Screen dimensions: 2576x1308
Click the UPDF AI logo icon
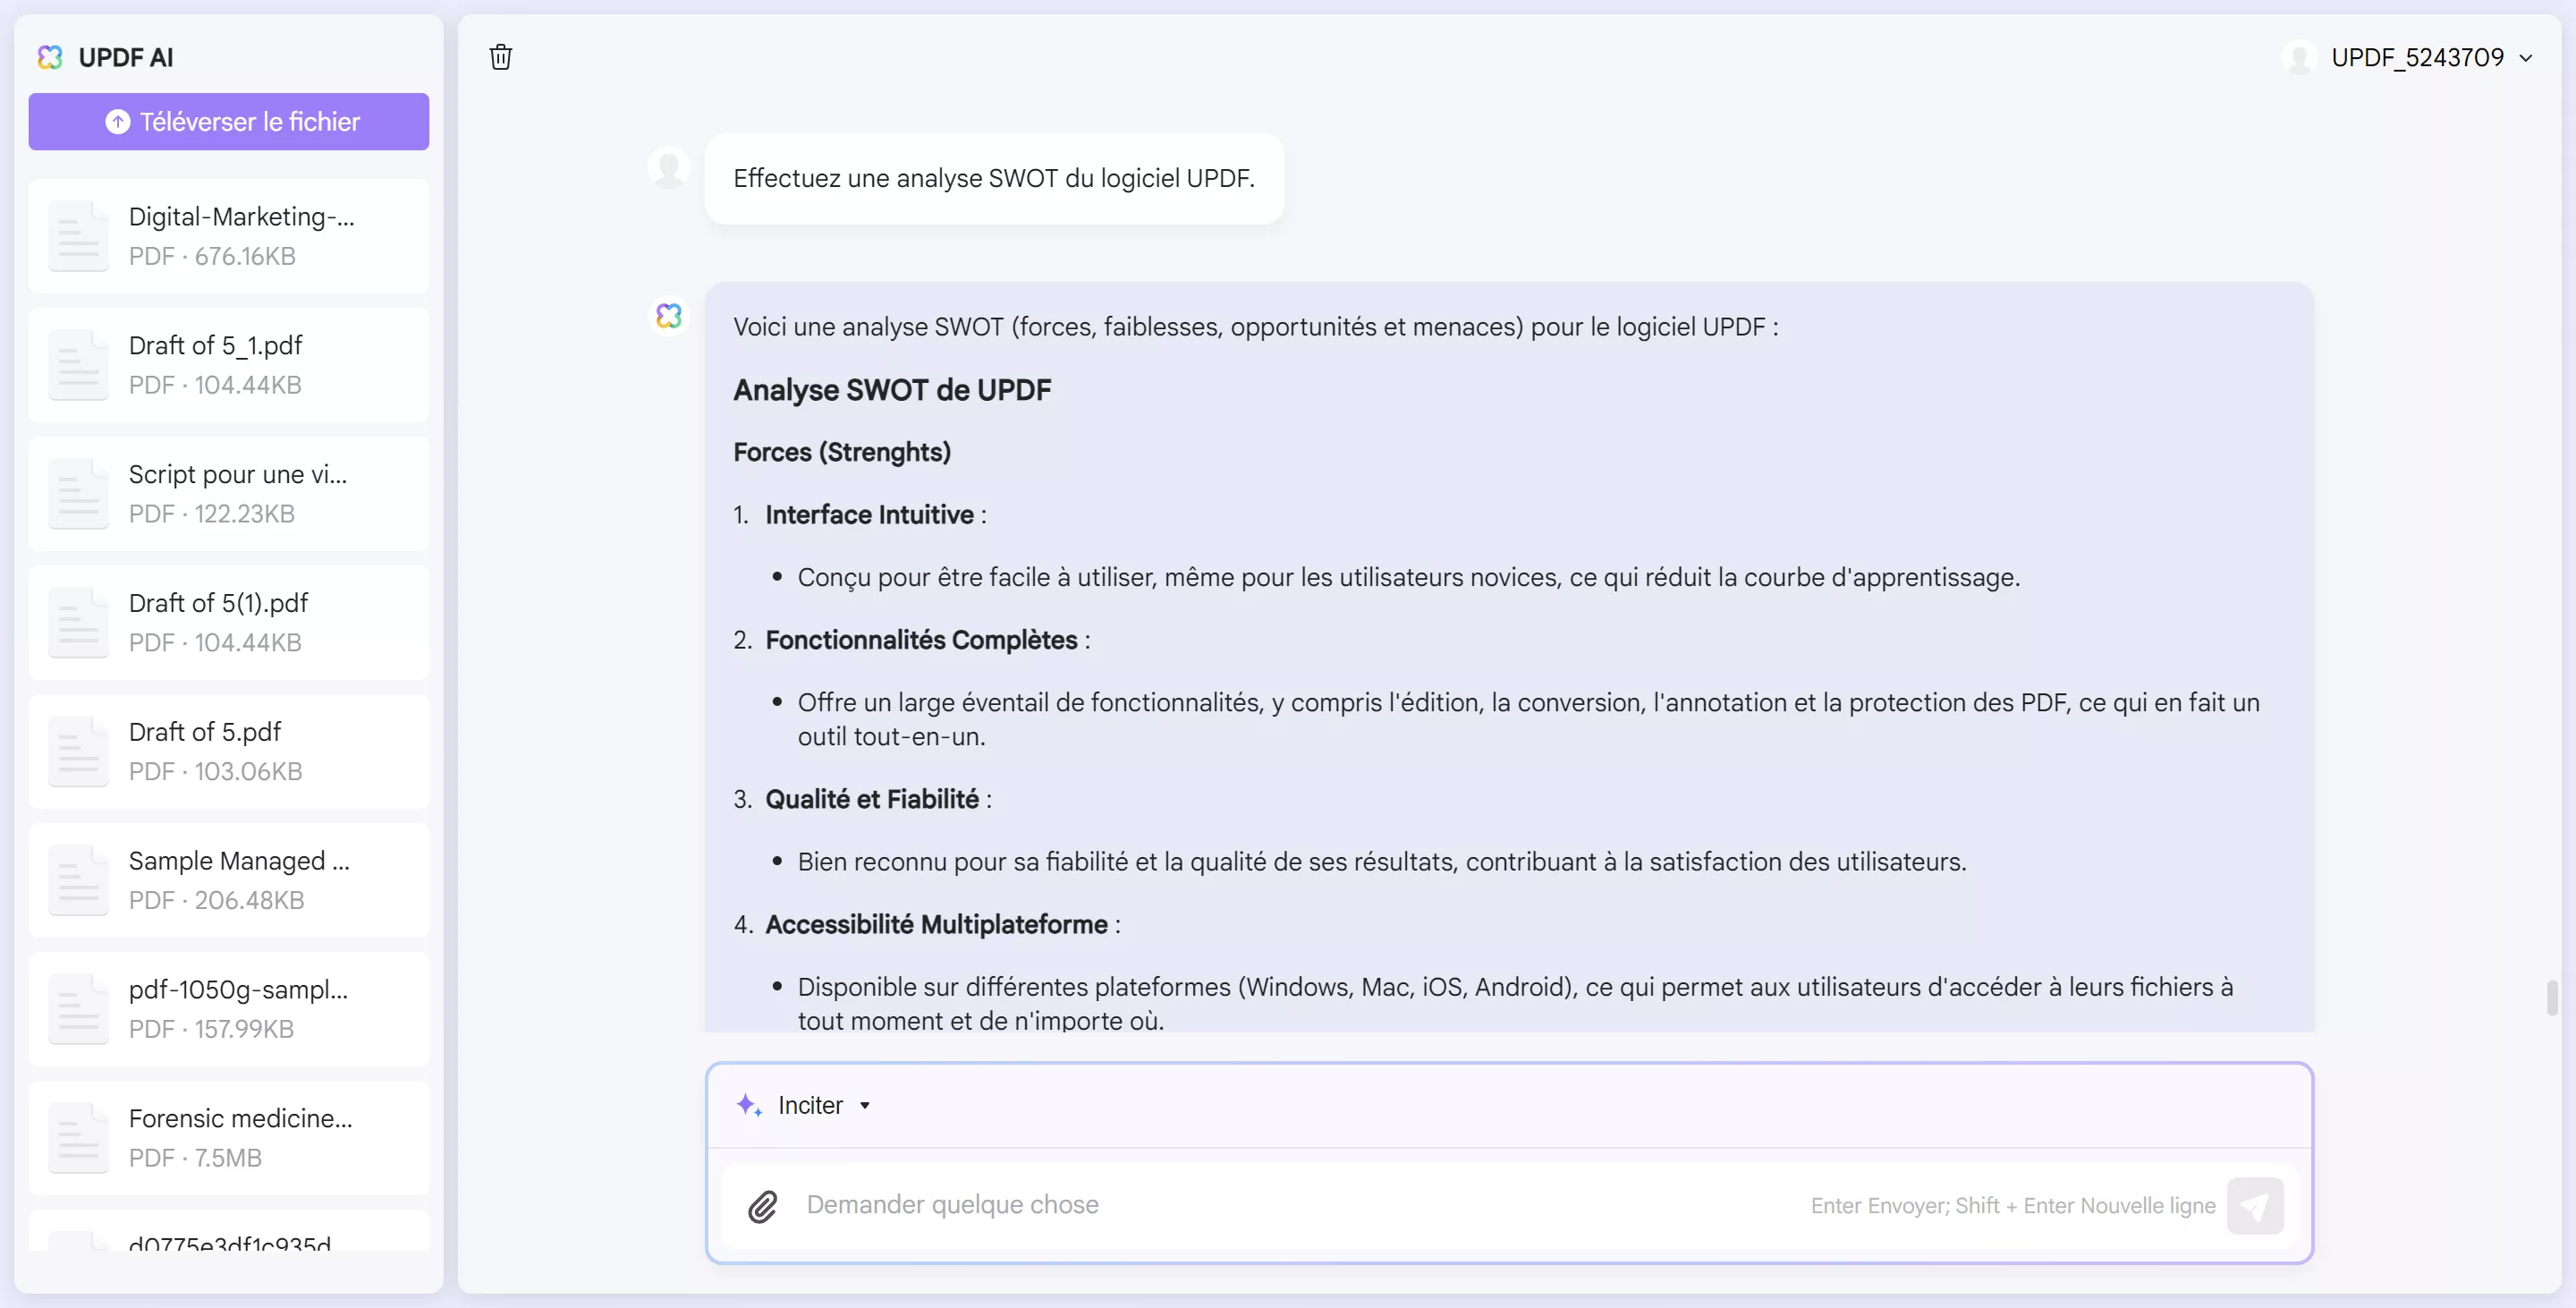[48, 57]
